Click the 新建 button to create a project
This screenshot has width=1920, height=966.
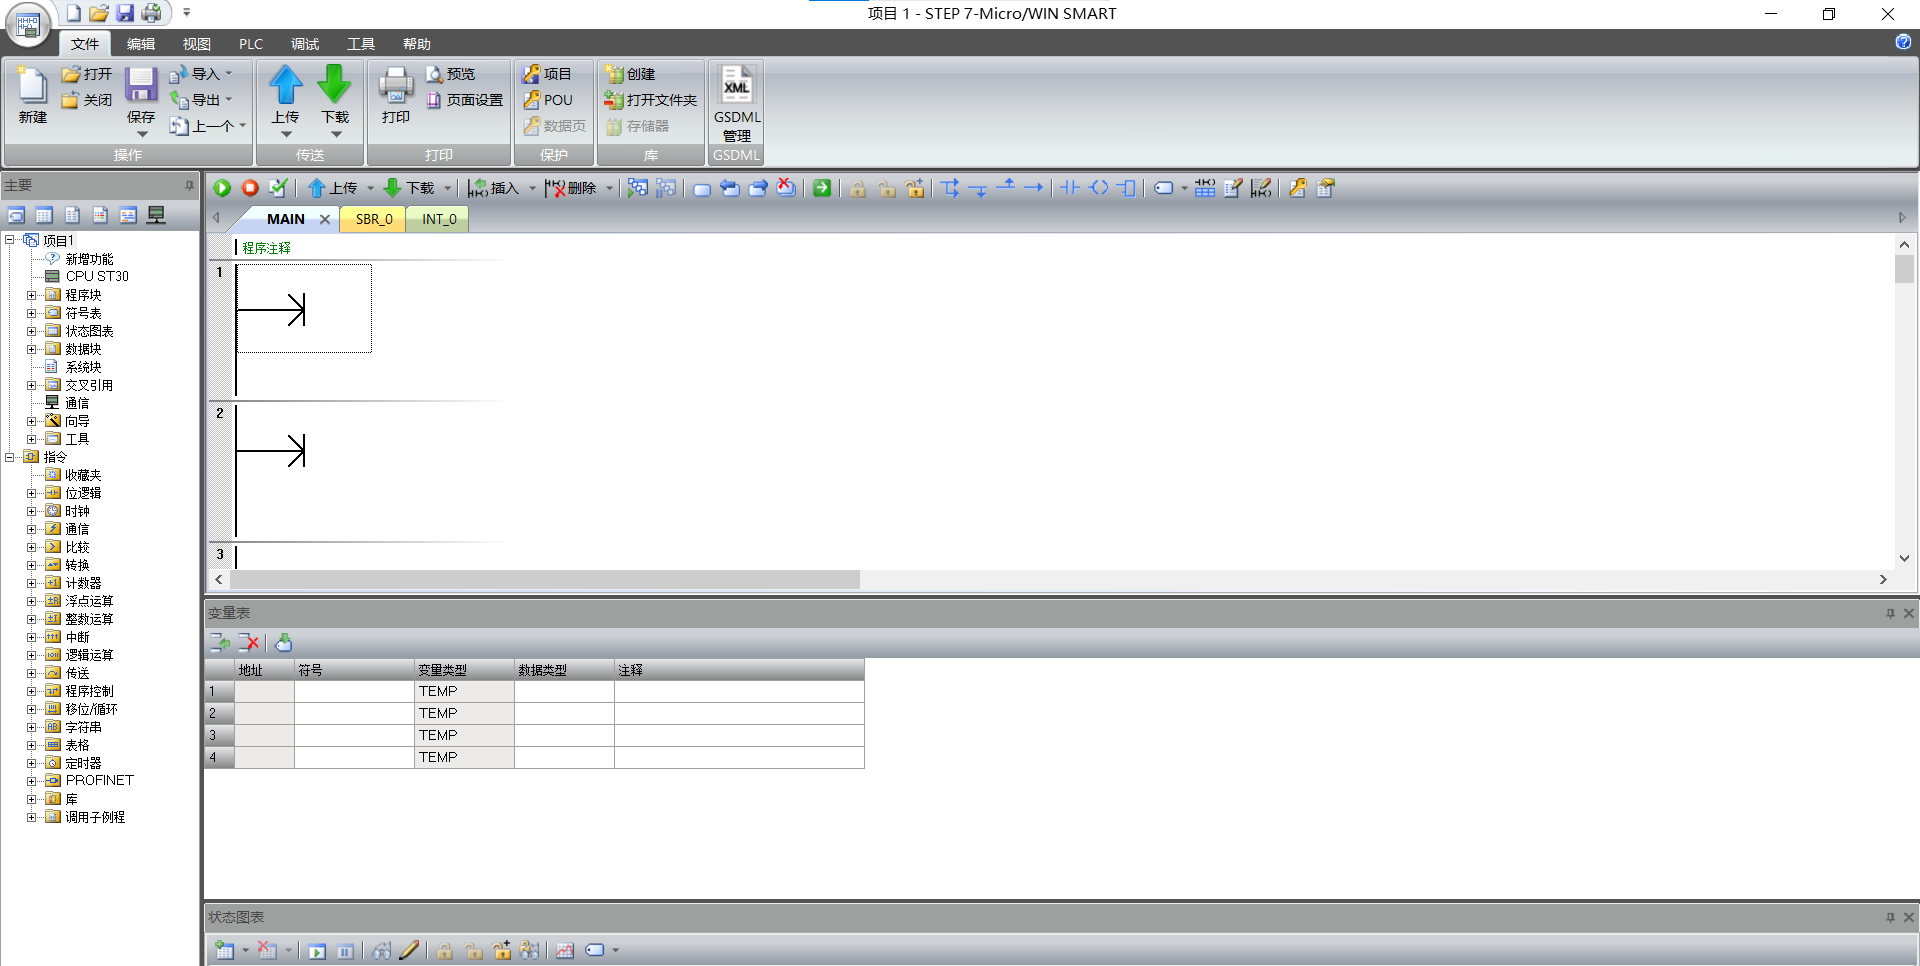(x=31, y=97)
